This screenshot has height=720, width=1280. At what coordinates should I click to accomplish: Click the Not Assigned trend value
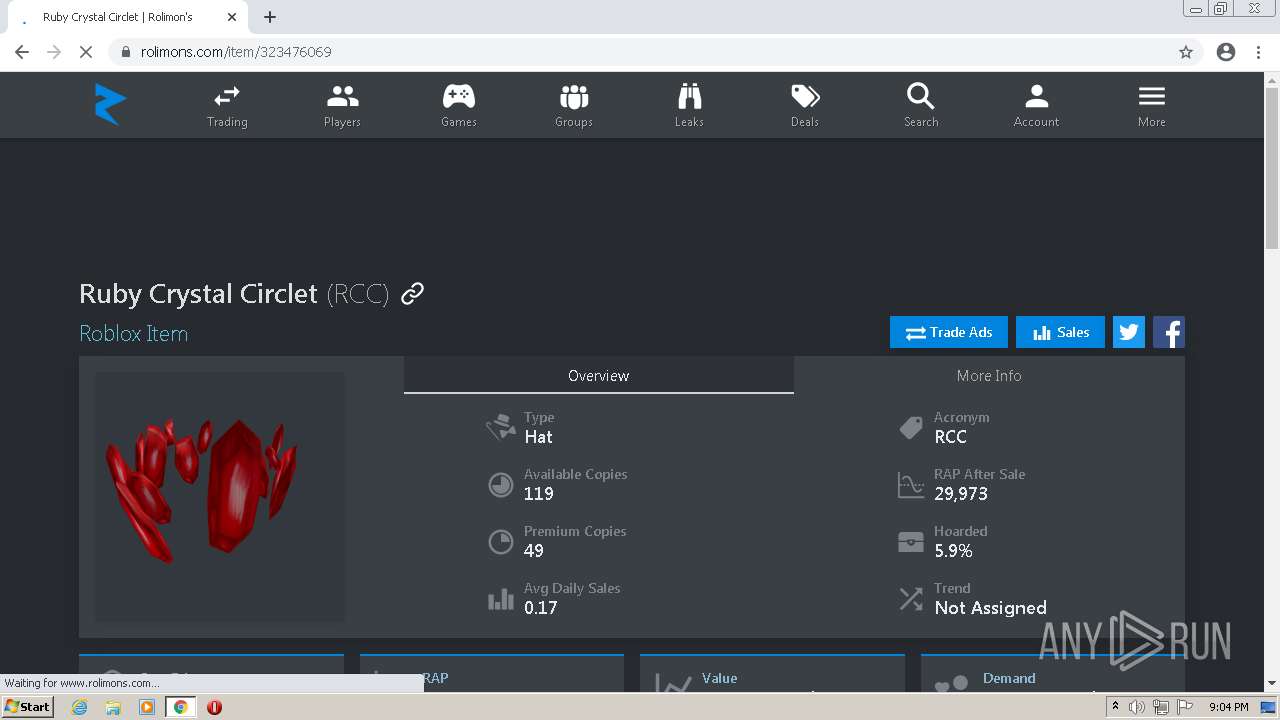click(x=991, y=608)
